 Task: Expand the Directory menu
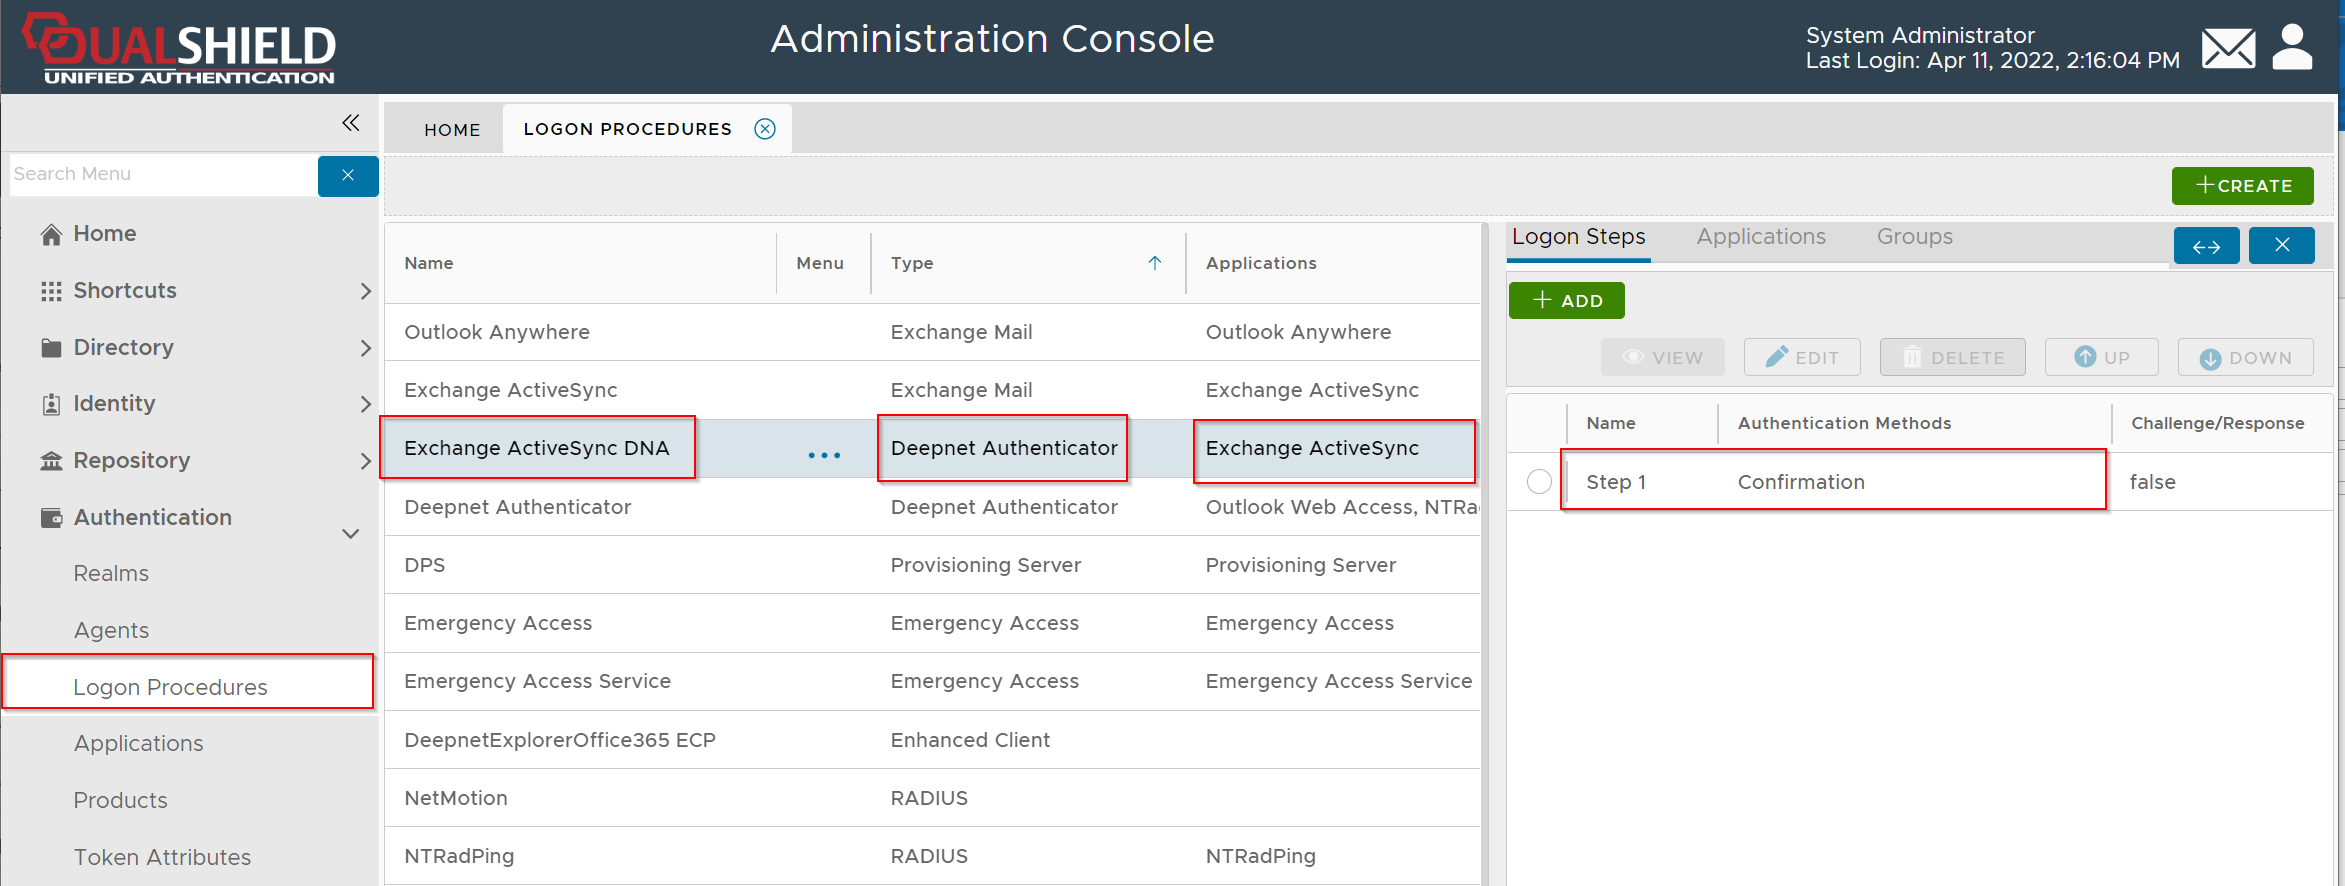tap(365, 348)
